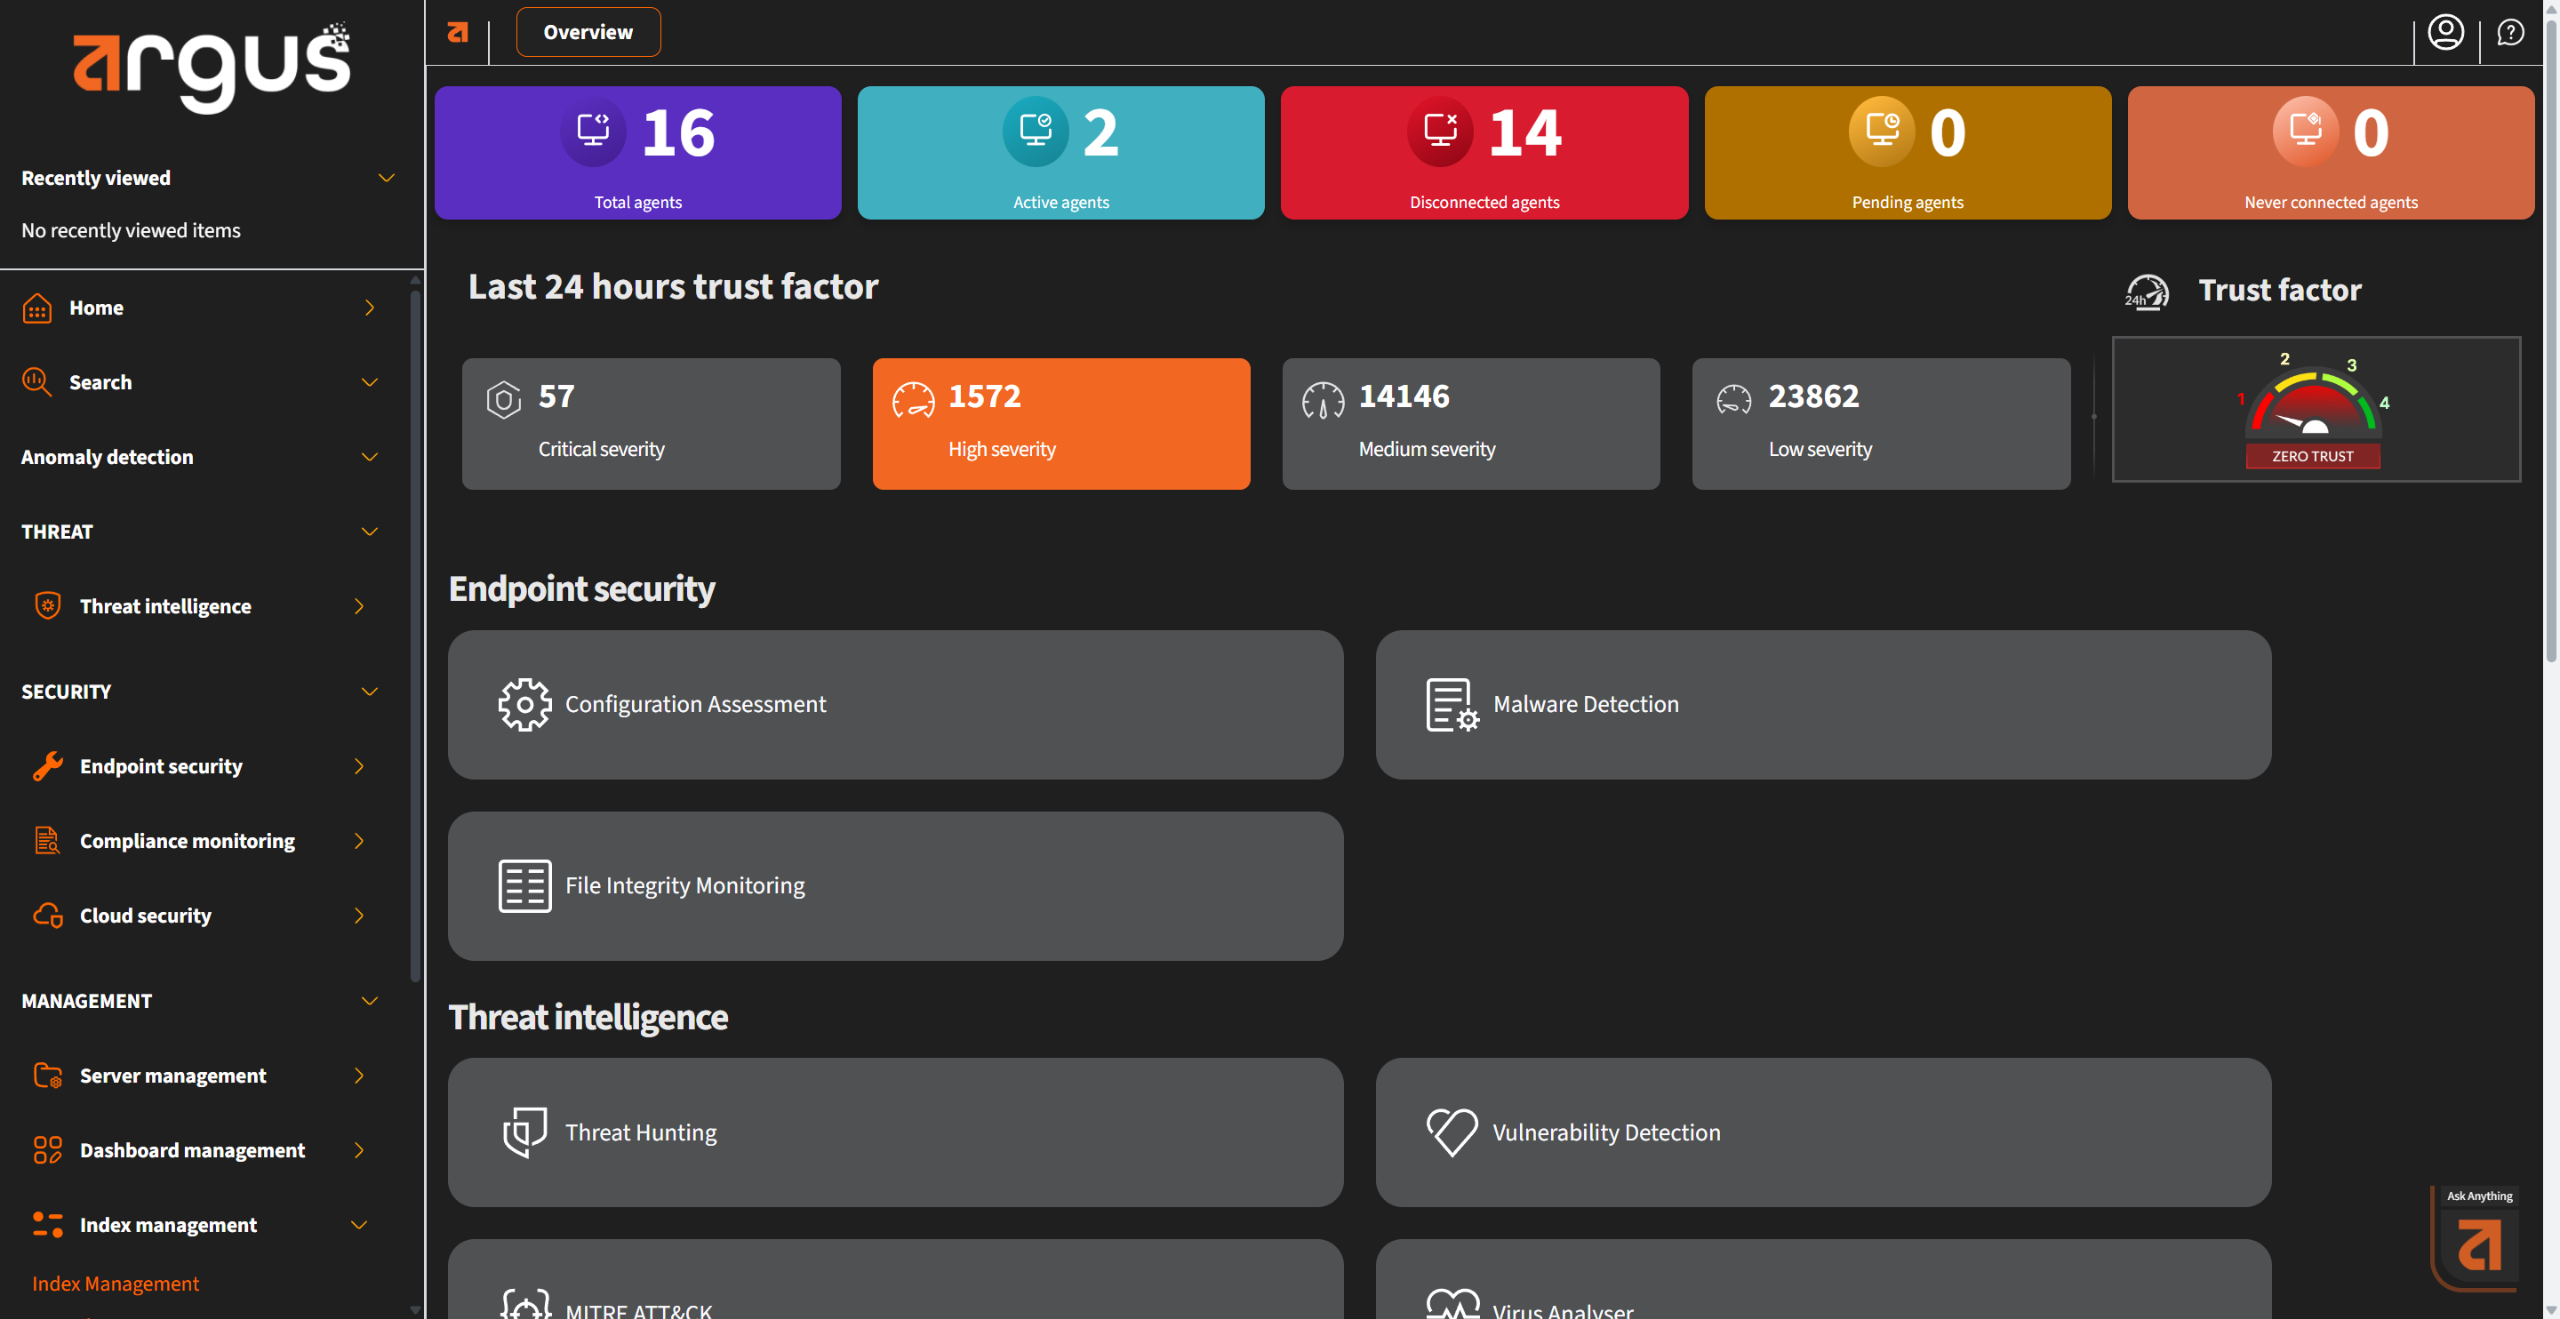Screen dimensions: 2560x1319
Task: Open Compliance monitoring menu item
Action: pos(187,841)
